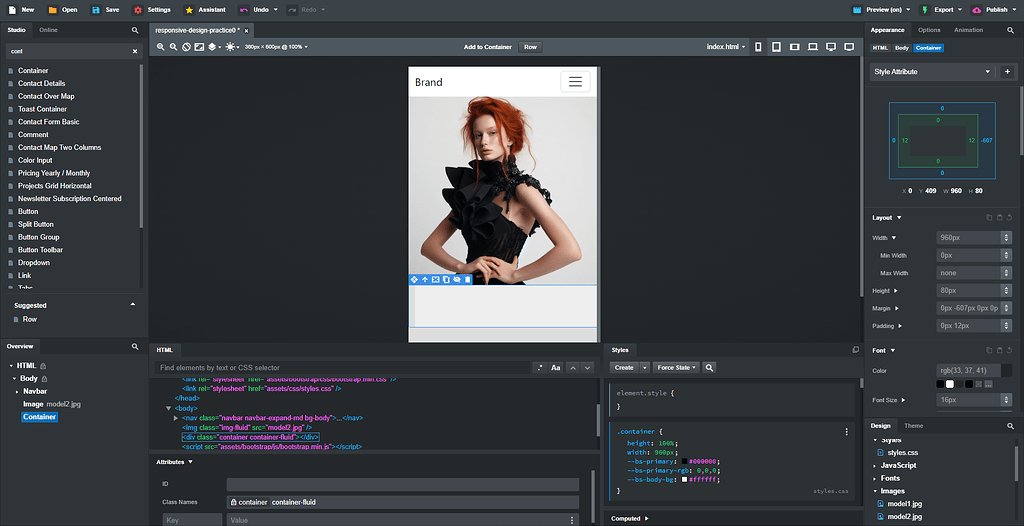This screenshot has width=1024, height=526.
Task: Open the Export options dropdown arrow
Action: pyautogui.click(x=959, y=10)
